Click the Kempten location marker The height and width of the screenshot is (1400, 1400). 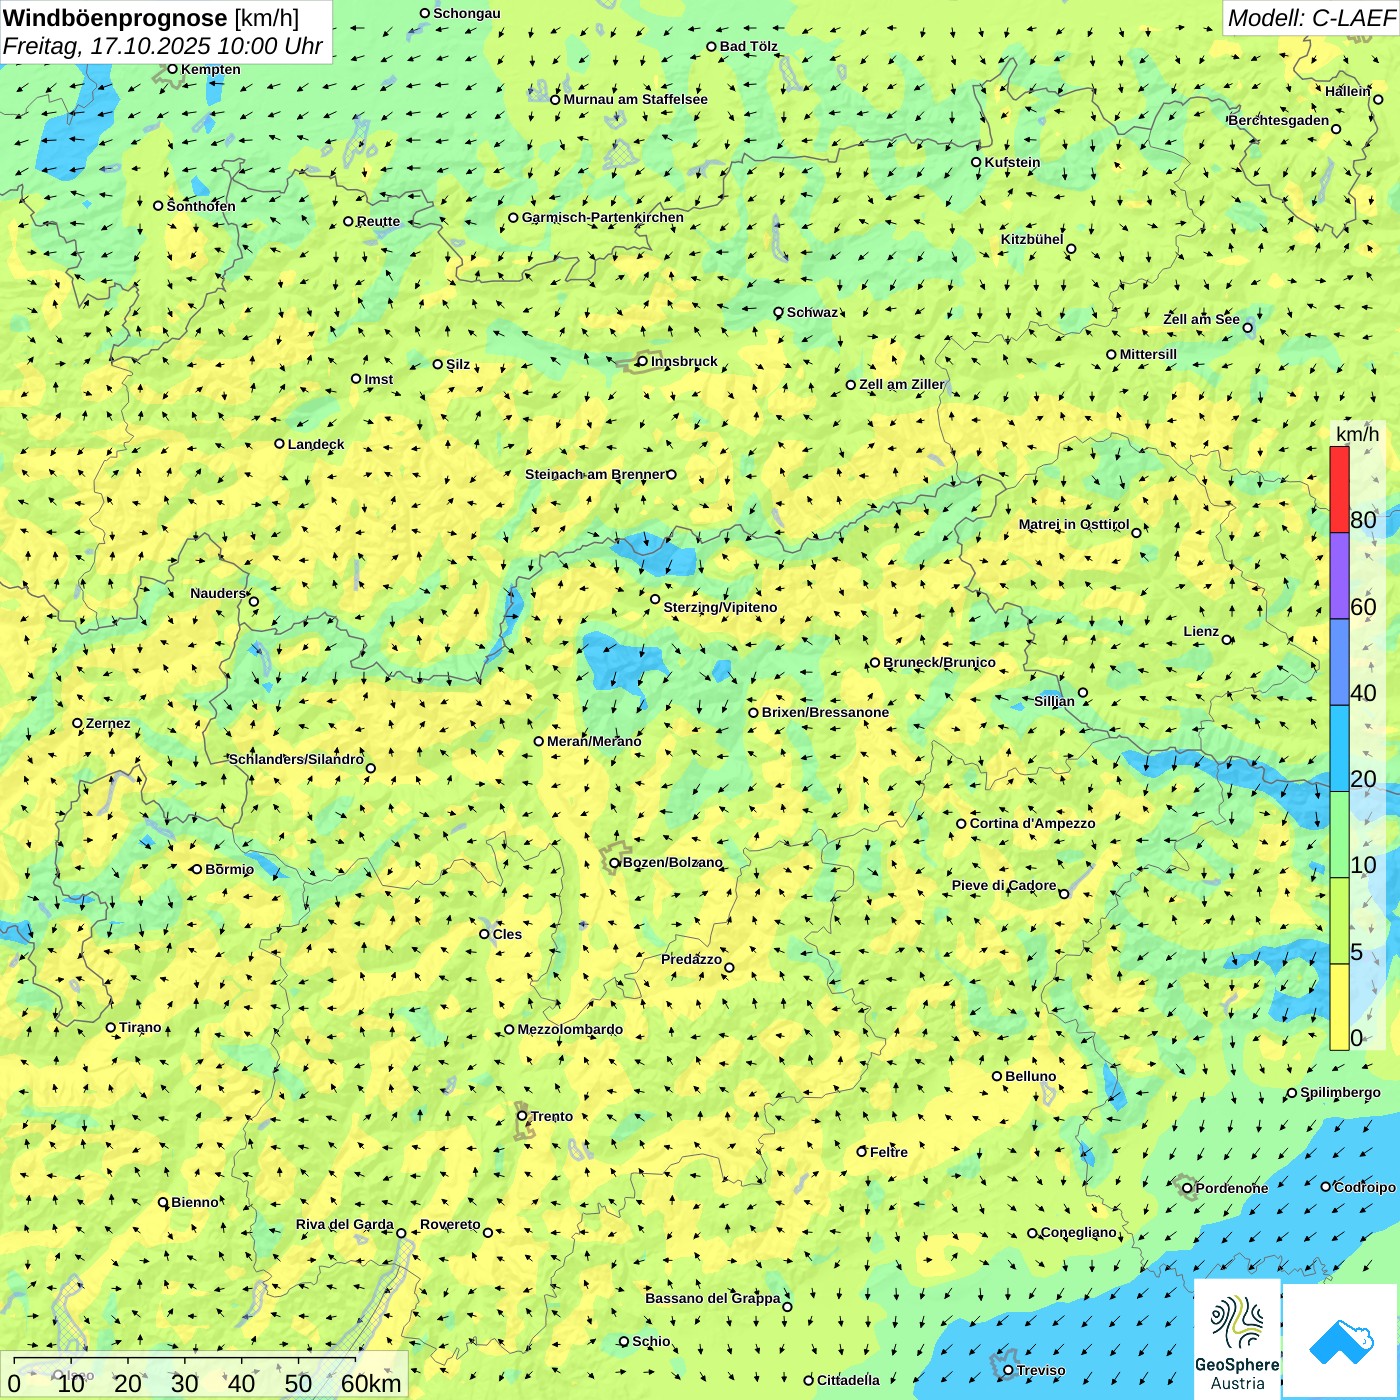pyautogui.click(x=172, y=69)
